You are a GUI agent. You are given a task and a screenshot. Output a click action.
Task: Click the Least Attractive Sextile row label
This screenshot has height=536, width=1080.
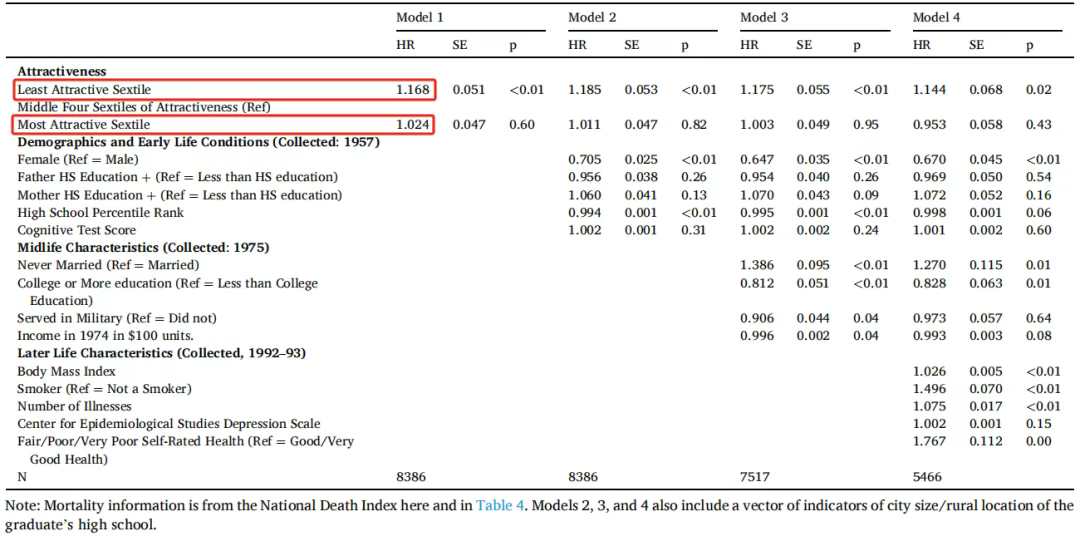[84, 90]
